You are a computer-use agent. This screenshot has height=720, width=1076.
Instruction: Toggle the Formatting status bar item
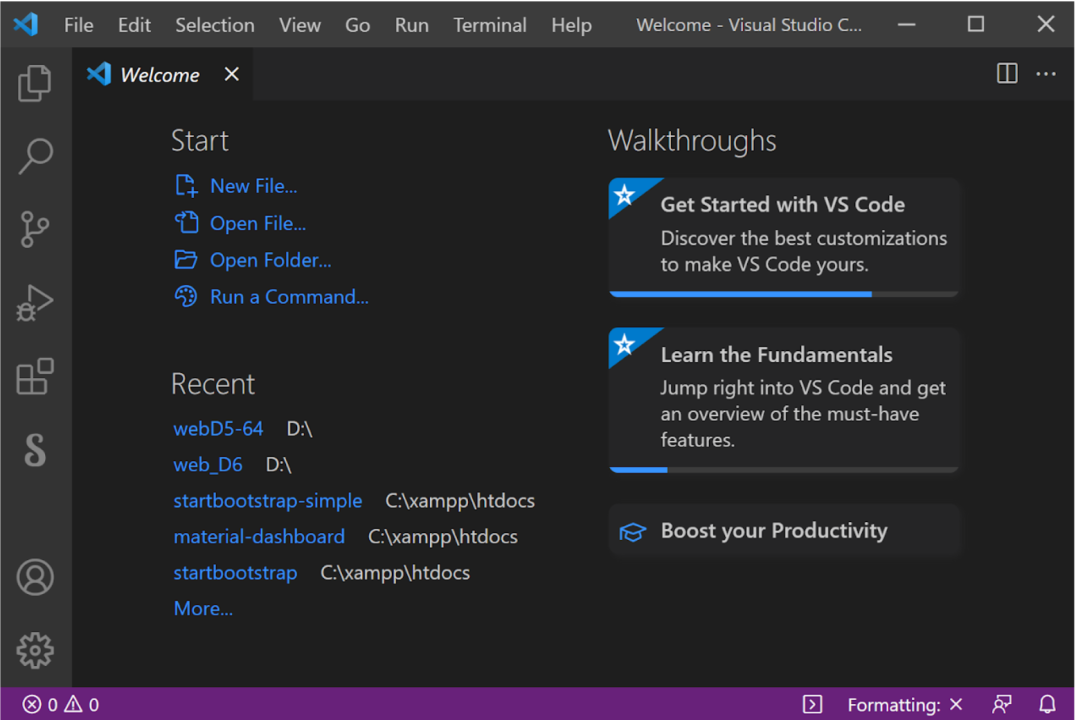904,704
